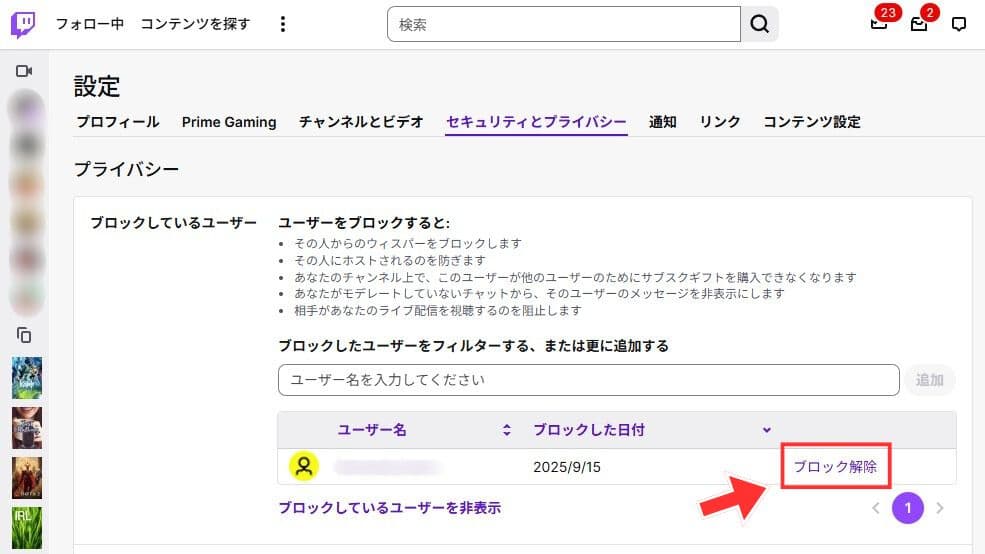Open the first blurred channel avatar in sidebar
The image size is (985, 554).
point(27,107)
